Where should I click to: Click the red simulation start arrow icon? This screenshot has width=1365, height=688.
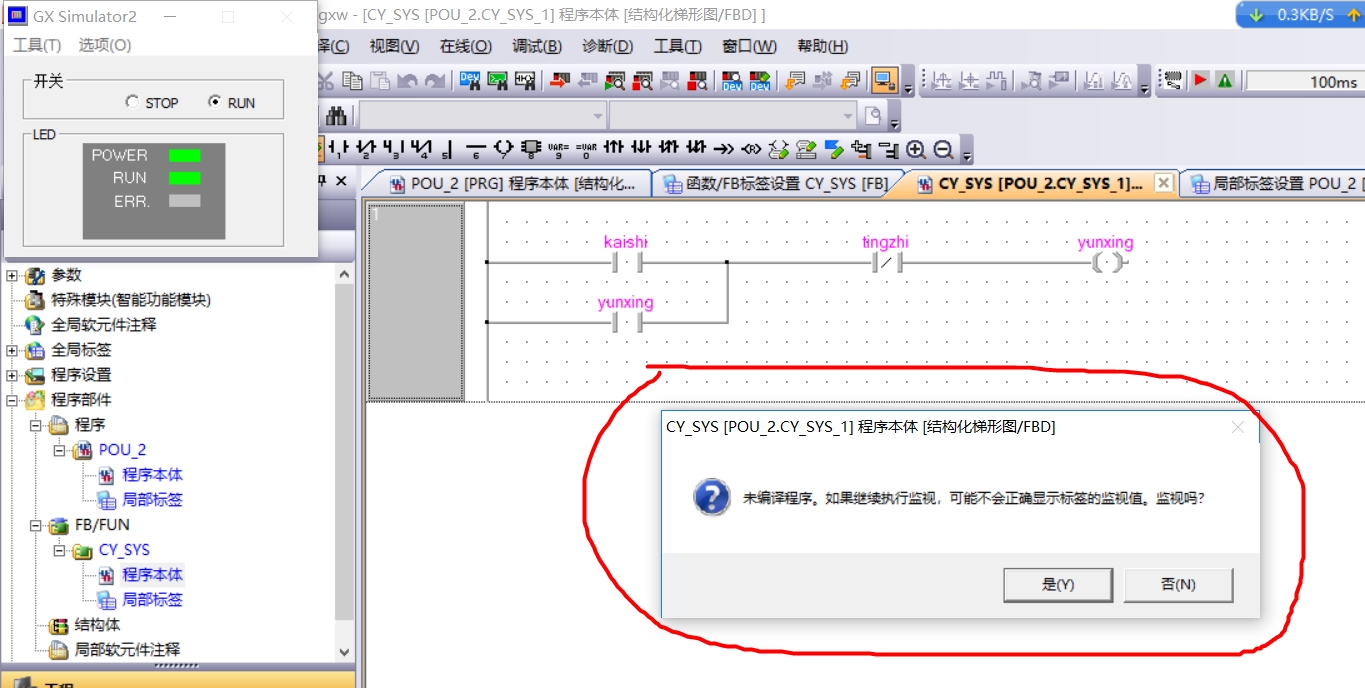point(1200,81)
